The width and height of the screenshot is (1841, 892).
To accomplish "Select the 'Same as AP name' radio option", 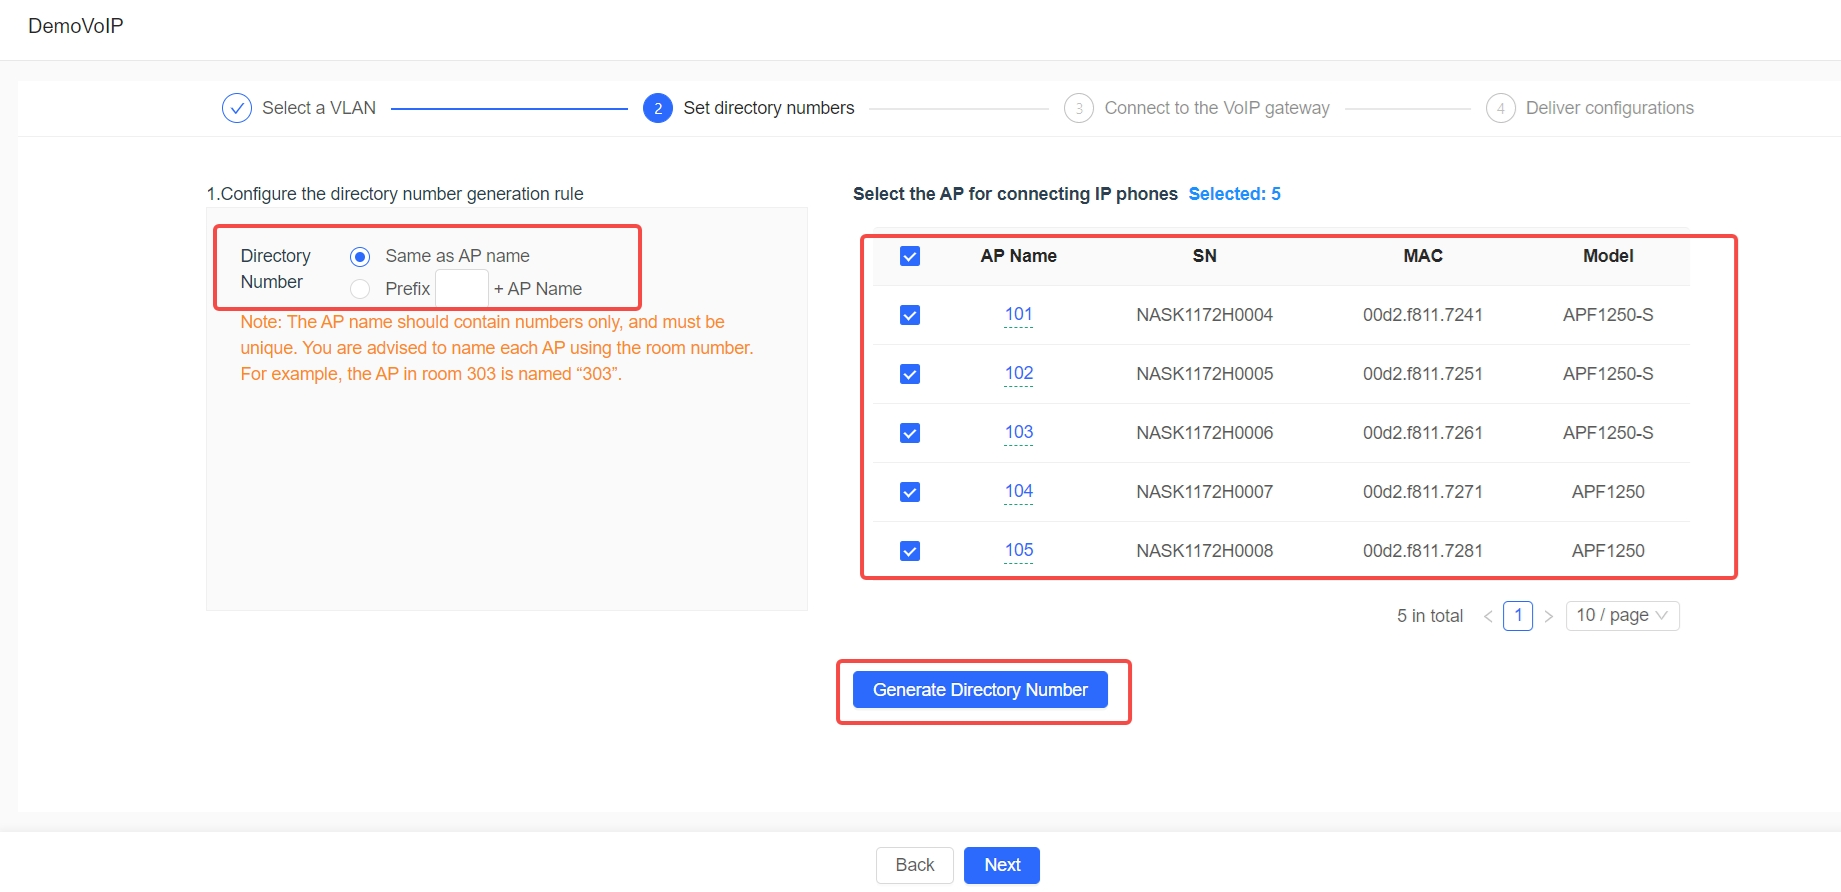I will point(360,257).
